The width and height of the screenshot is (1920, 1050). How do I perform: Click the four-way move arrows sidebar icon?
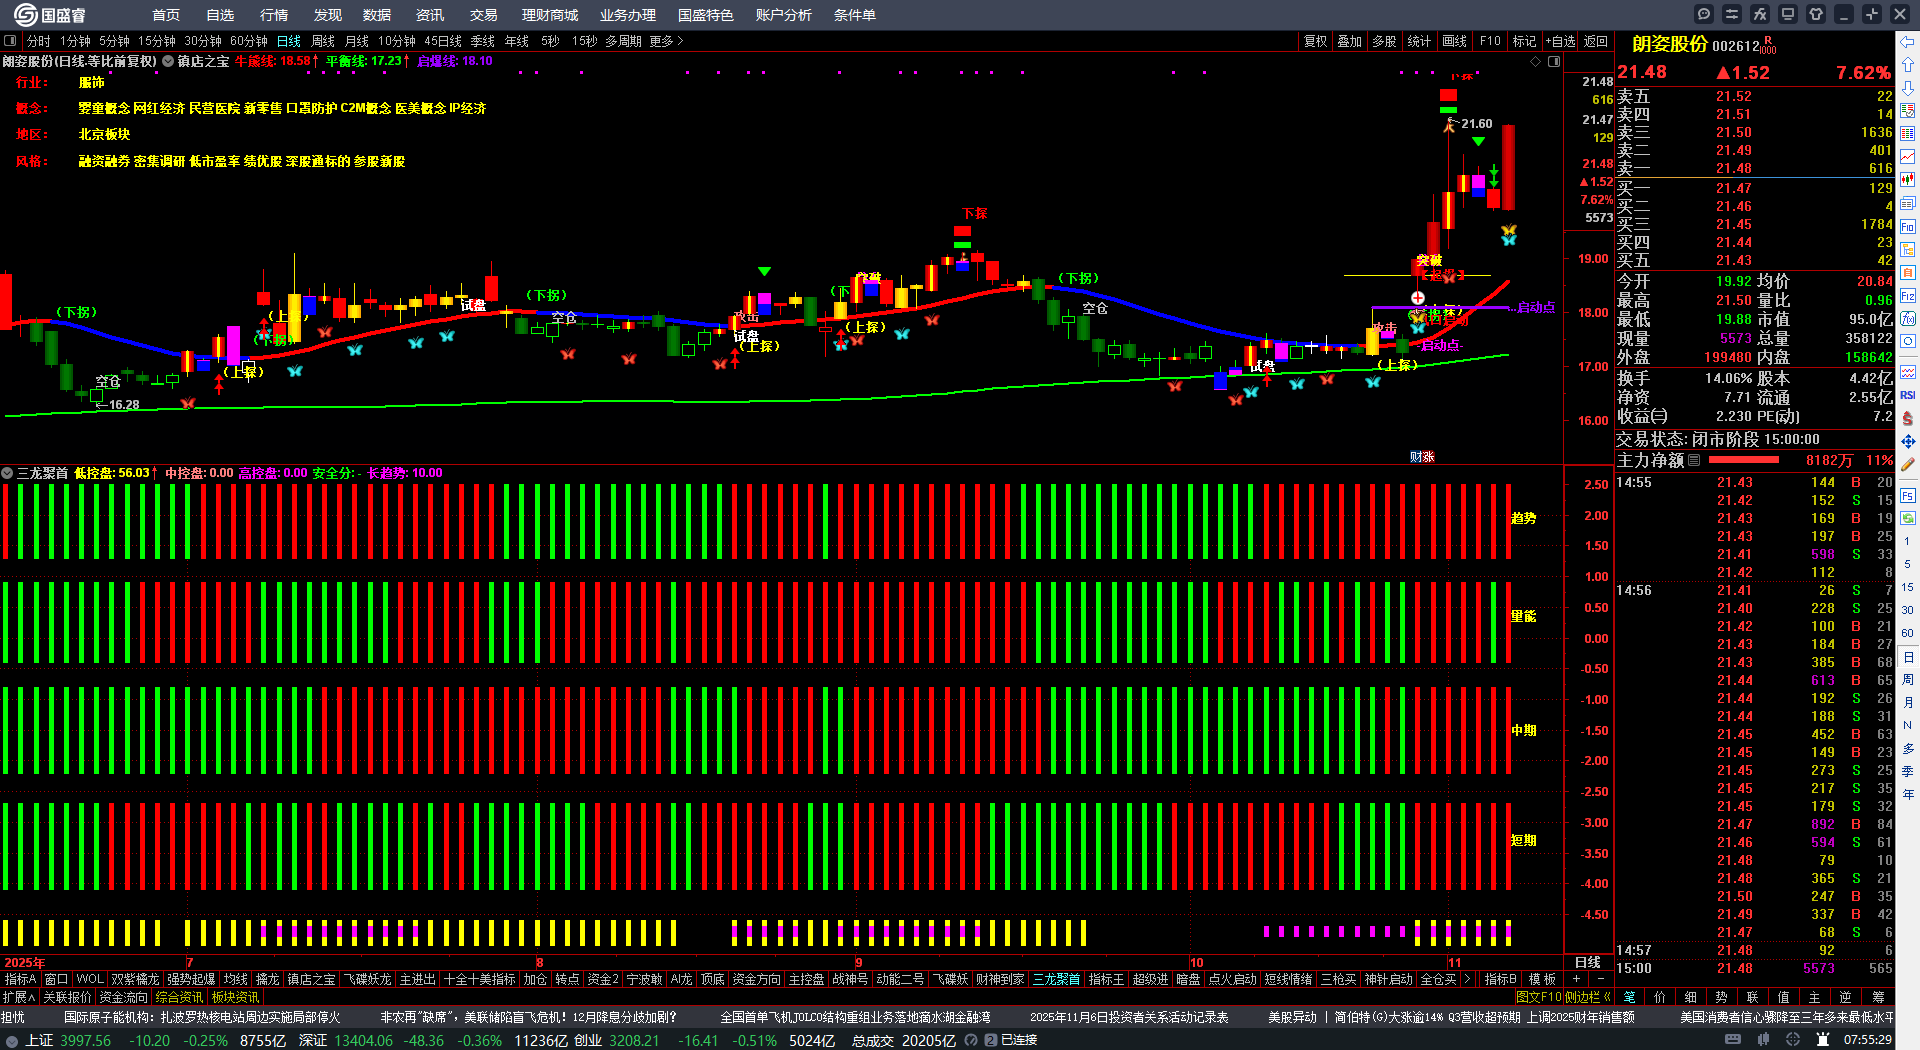point(1908,441)
